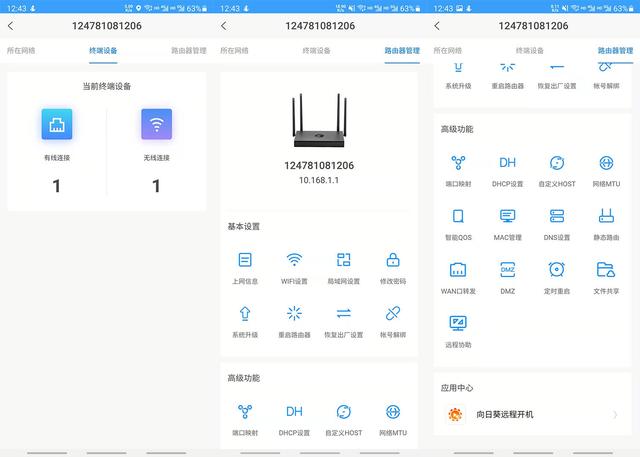Tap wired connection count under 有线连接
This screenshot has width=640, height=457.
57,186
